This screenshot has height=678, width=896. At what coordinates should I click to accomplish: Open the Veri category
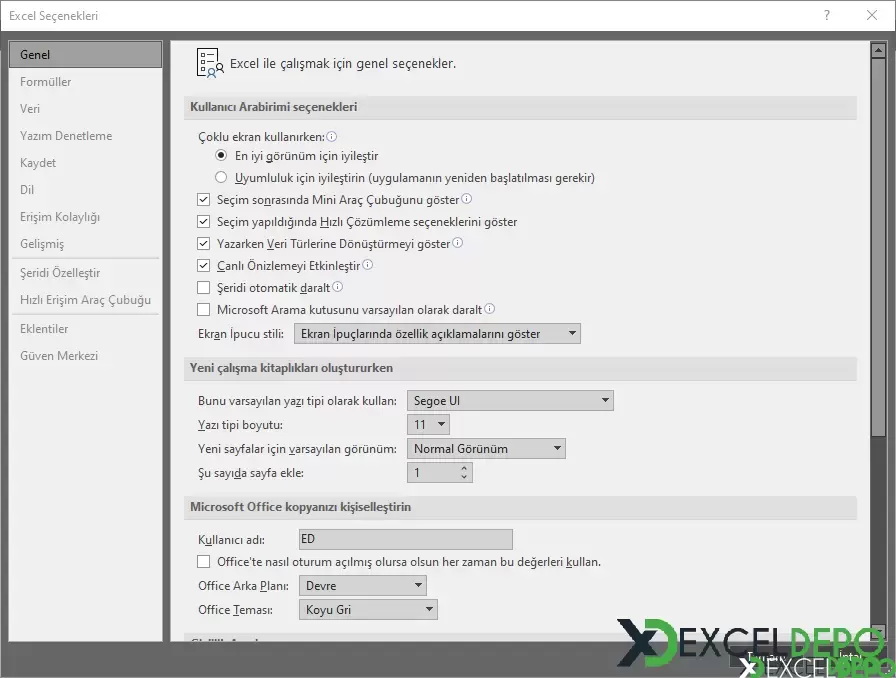click(86, 109)
